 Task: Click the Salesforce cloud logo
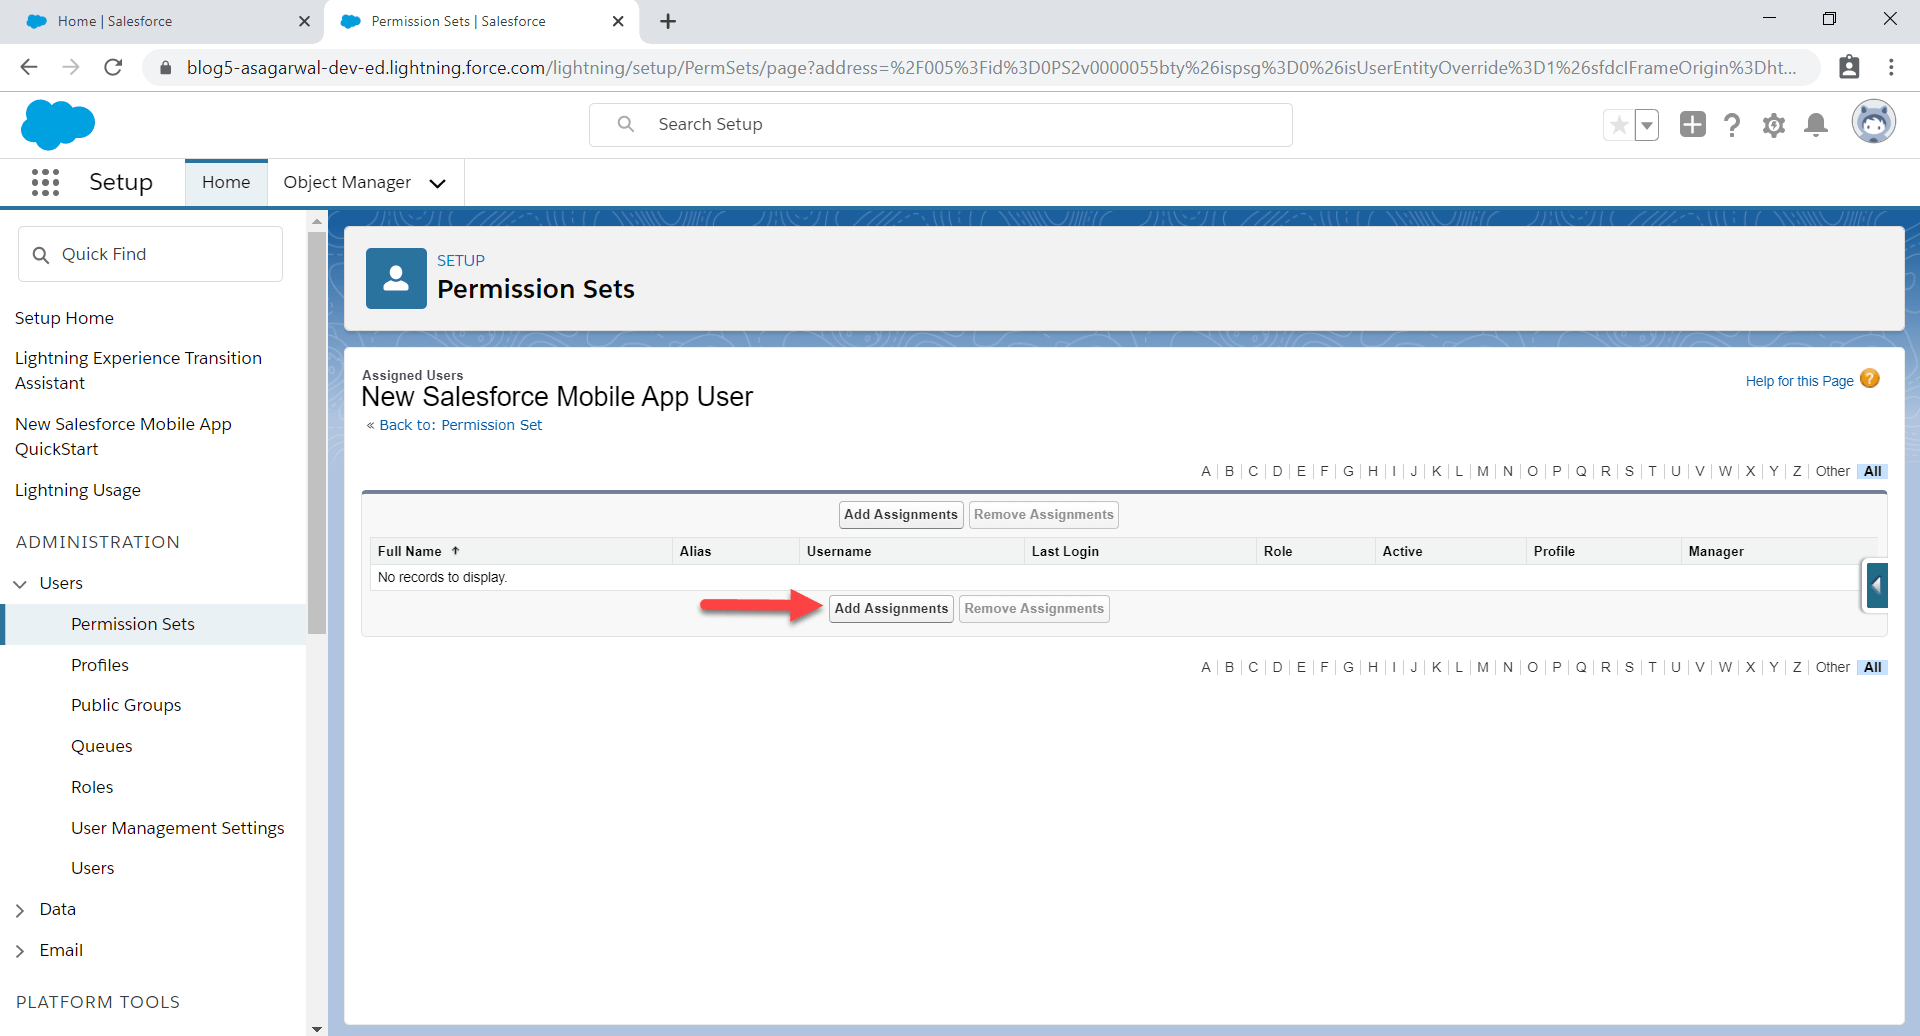58,124
